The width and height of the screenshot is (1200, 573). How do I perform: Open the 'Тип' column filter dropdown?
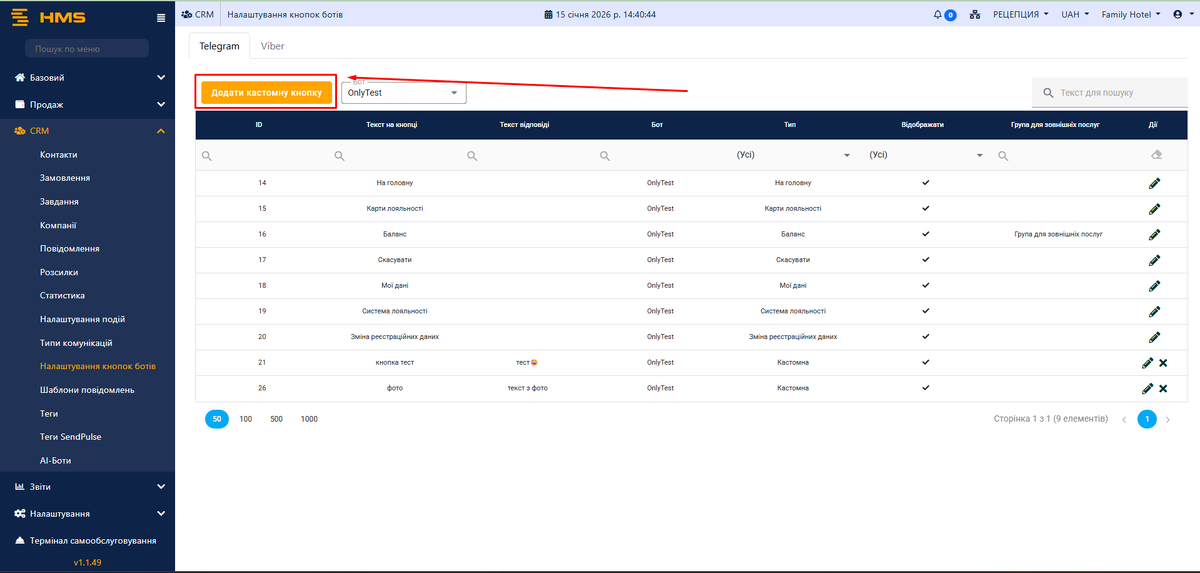coord(793,156)
